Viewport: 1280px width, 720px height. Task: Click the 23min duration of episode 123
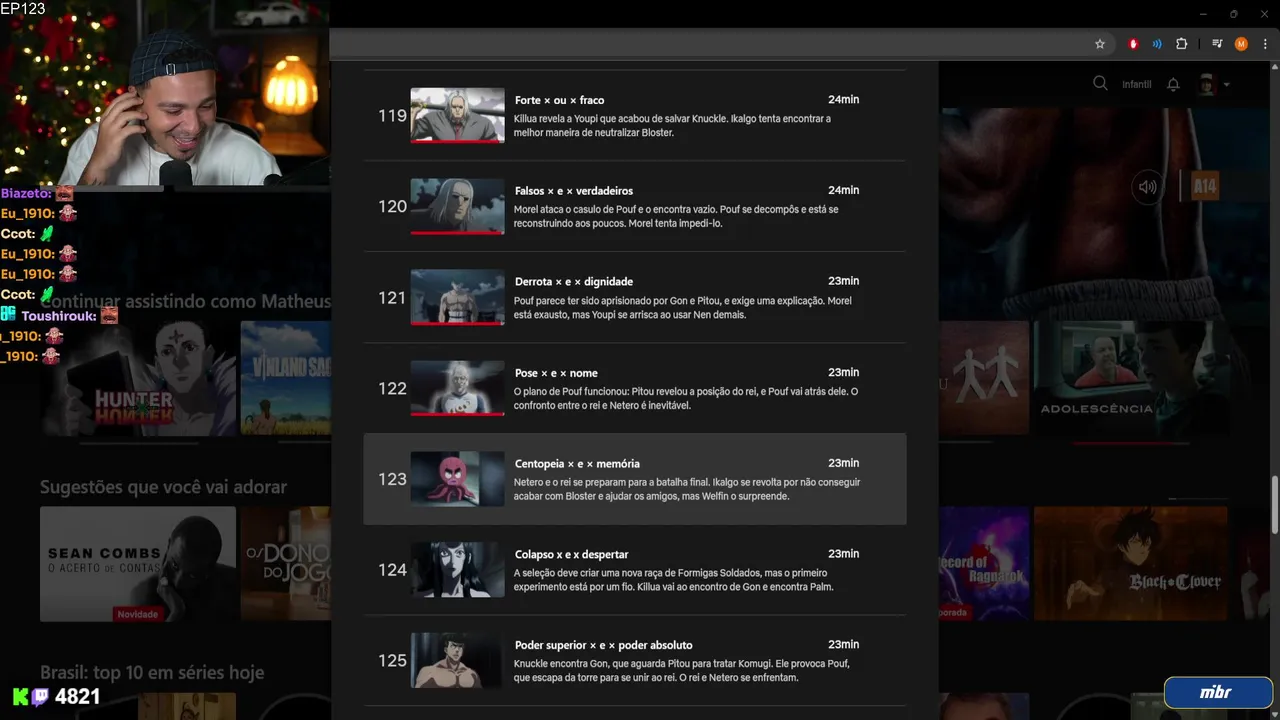[x=843, y=463]
